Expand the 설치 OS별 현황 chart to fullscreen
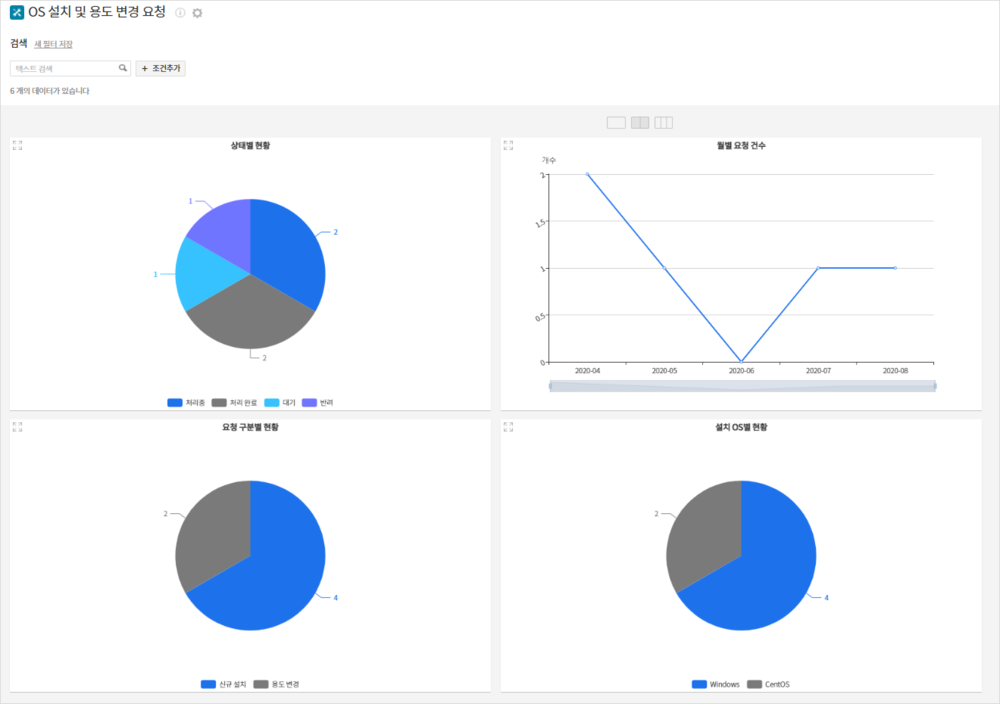This screenshot has height=704, width=1000. point(508,427)
